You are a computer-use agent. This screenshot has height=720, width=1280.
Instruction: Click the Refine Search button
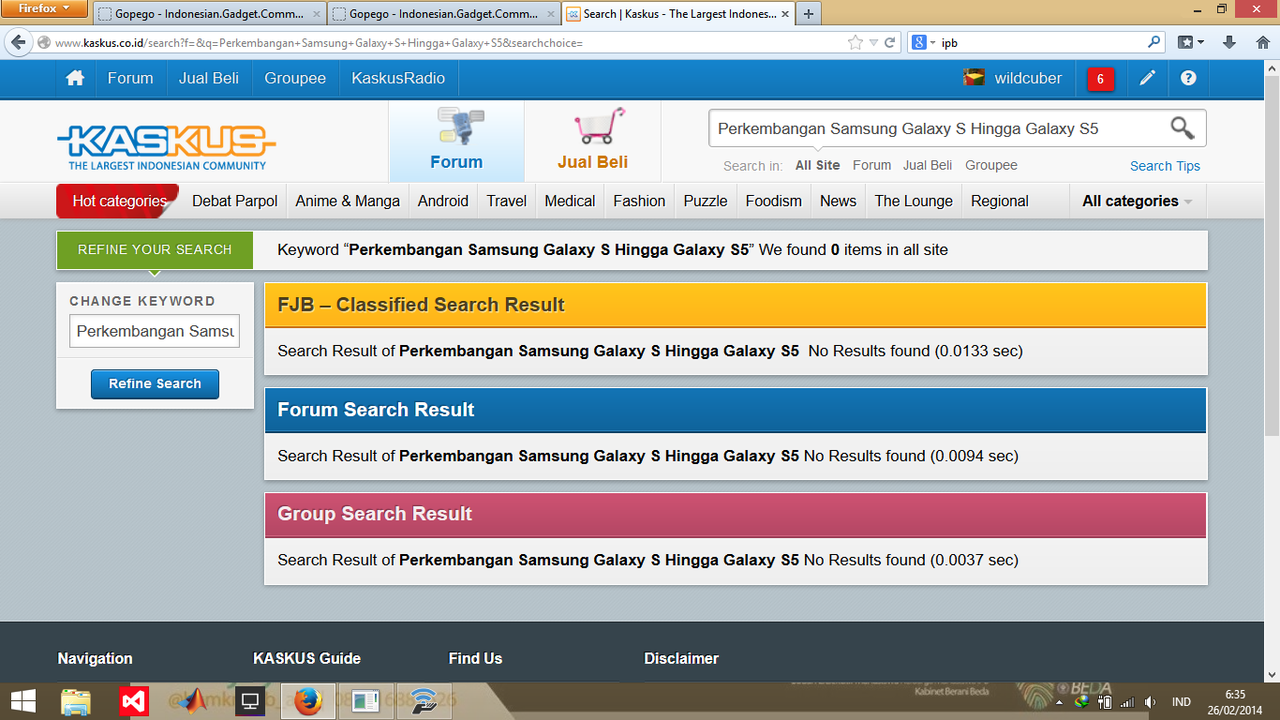pyautogui.click(x=155, y=384)
